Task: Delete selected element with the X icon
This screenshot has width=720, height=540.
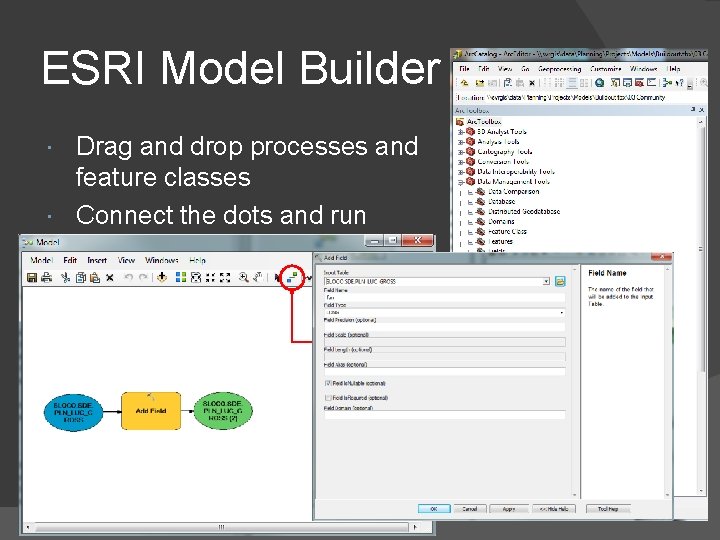Action: pos(109,277)
